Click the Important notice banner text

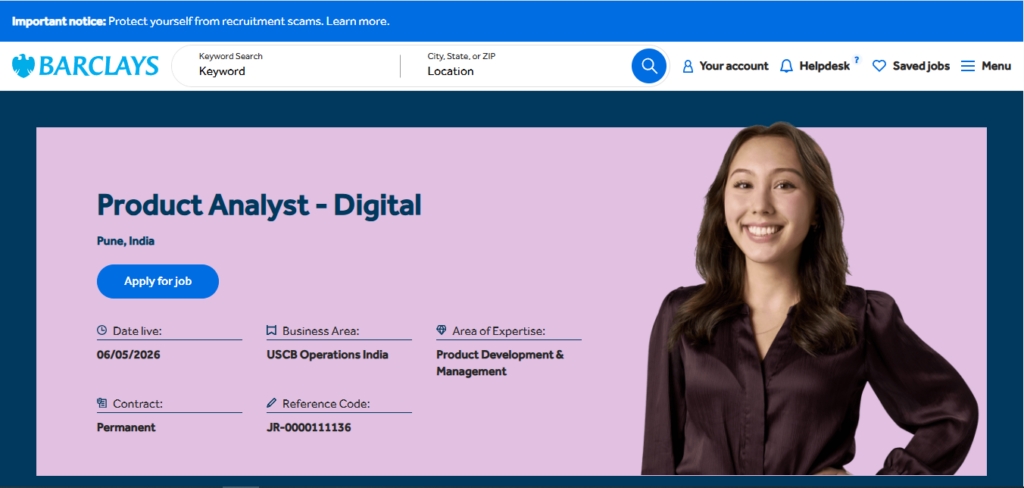[x=200, y=21]
